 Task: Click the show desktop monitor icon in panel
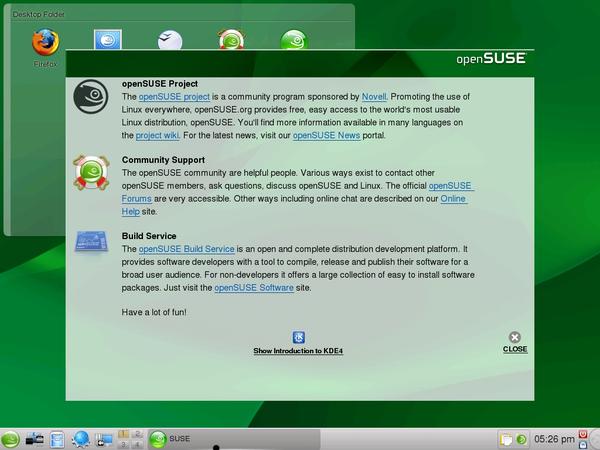(103, 440)
